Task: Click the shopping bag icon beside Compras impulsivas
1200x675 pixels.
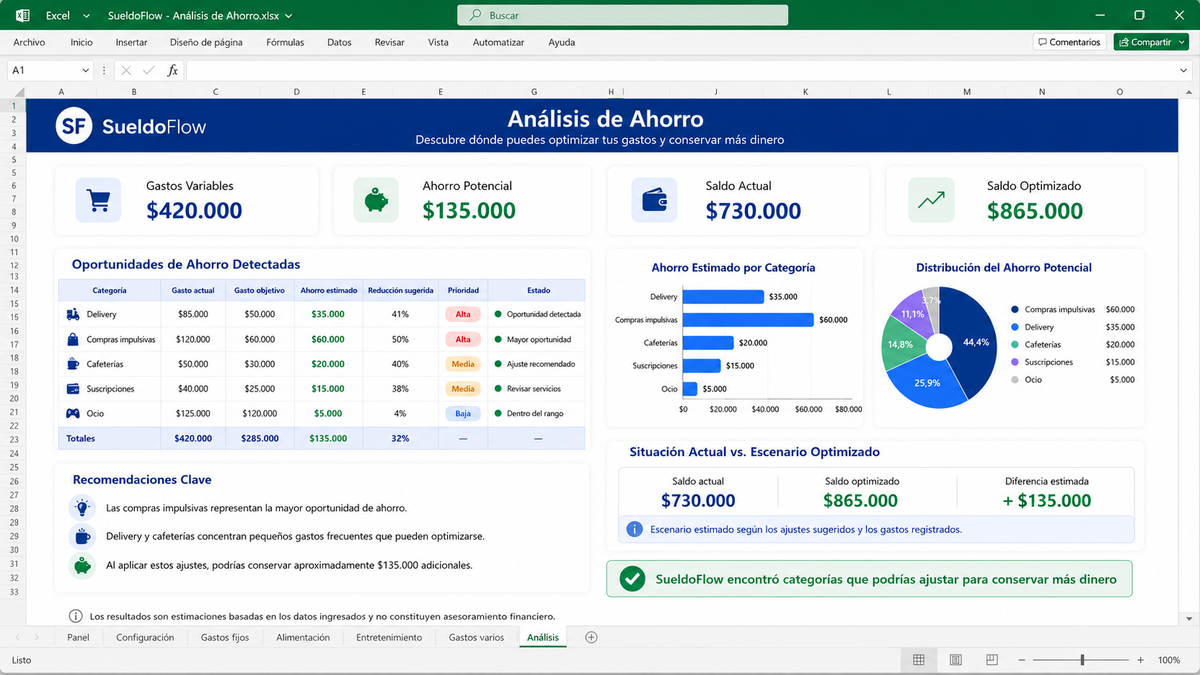Action: click(x=73, y=339)
